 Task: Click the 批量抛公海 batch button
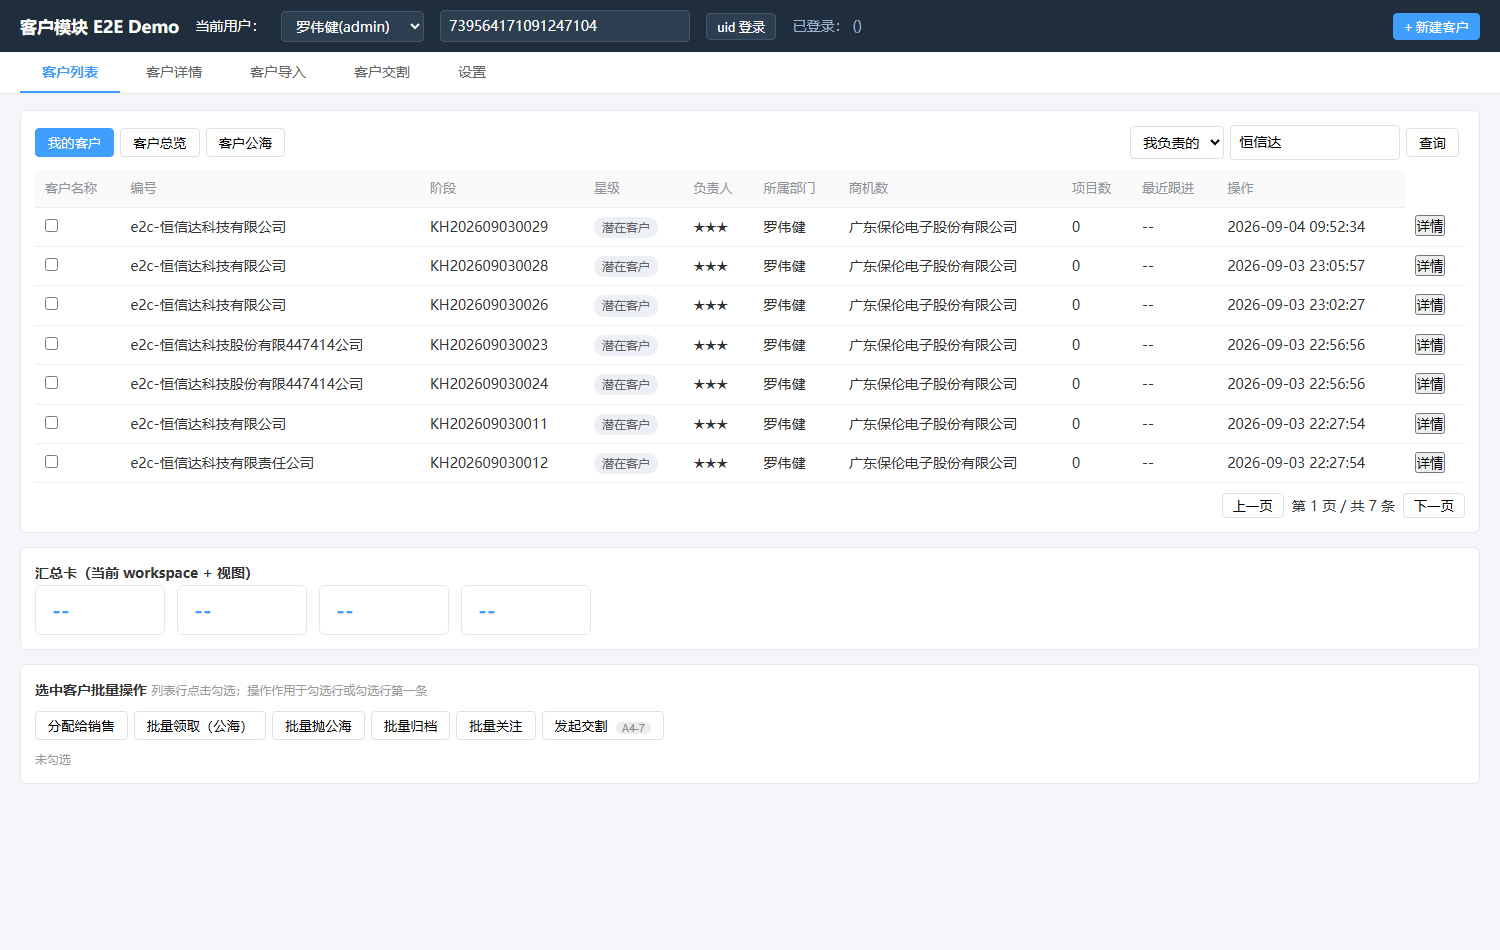pos(318,726)
